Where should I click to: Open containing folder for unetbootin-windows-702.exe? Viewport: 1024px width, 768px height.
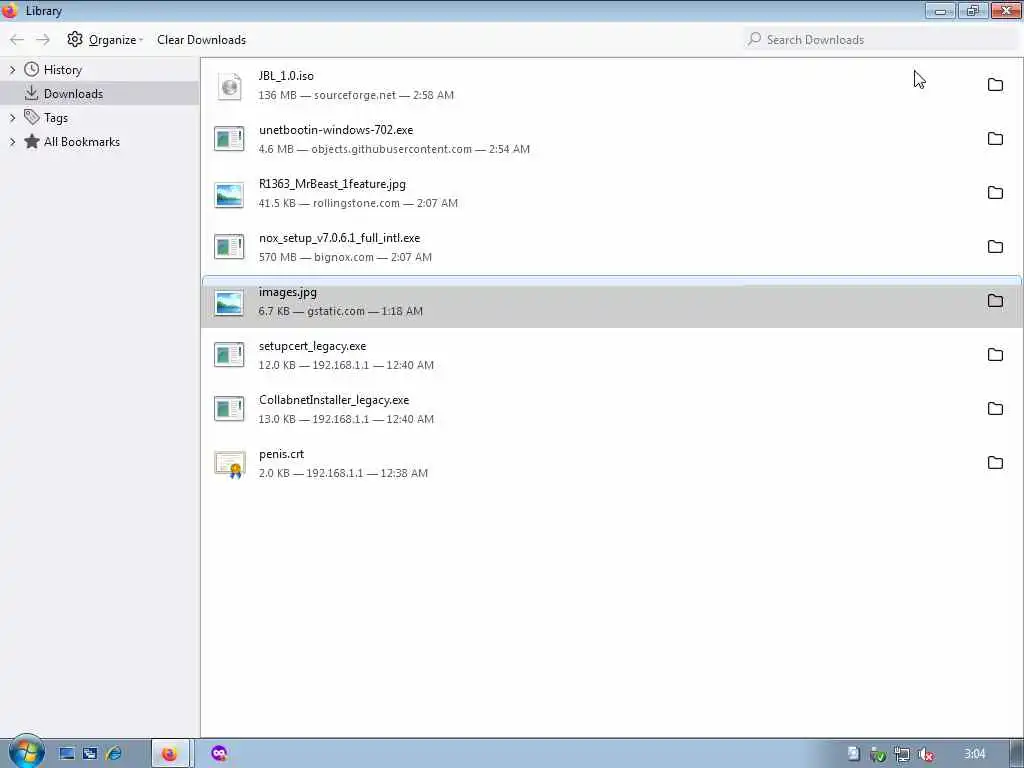(x=995, y=138)
